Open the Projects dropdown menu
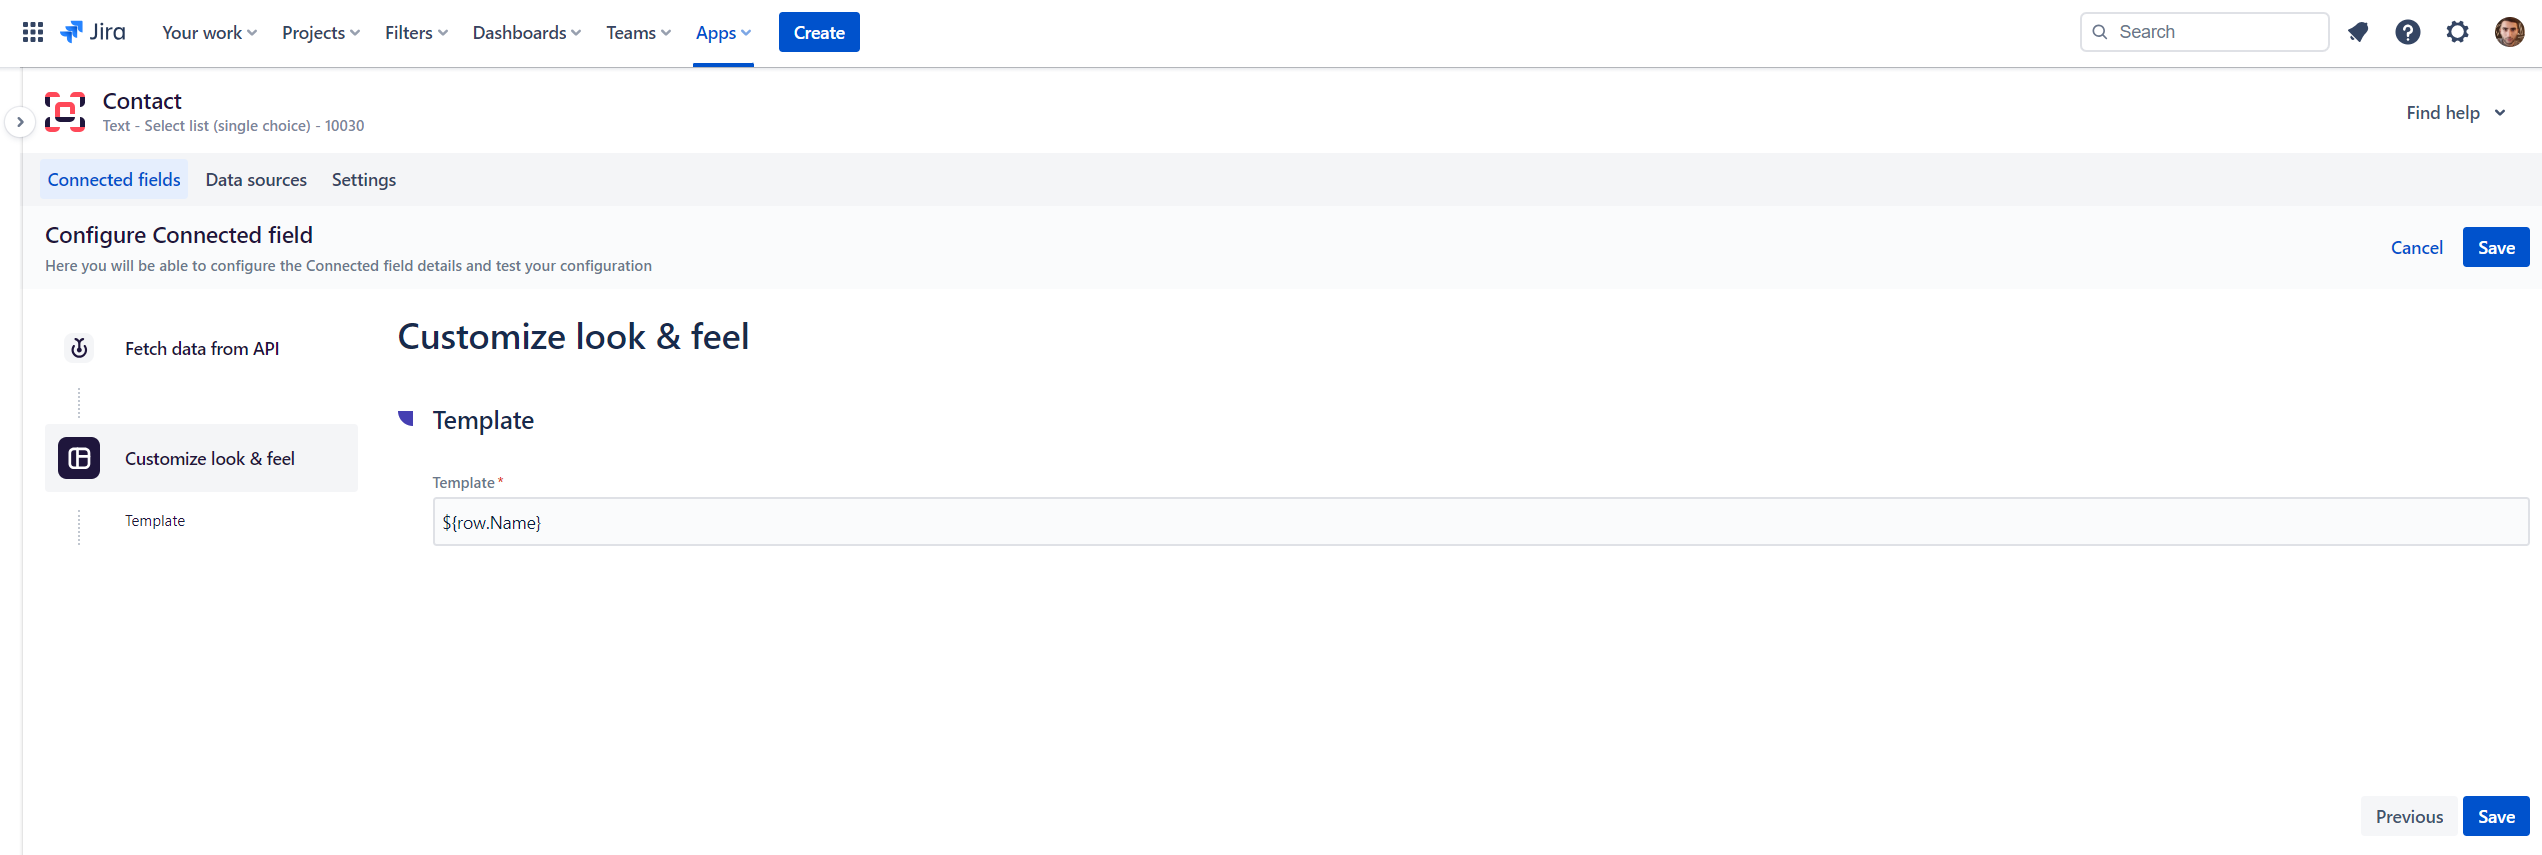Image resolution: width=2542 pixels, height=855 pixels. tap(320, 33)
